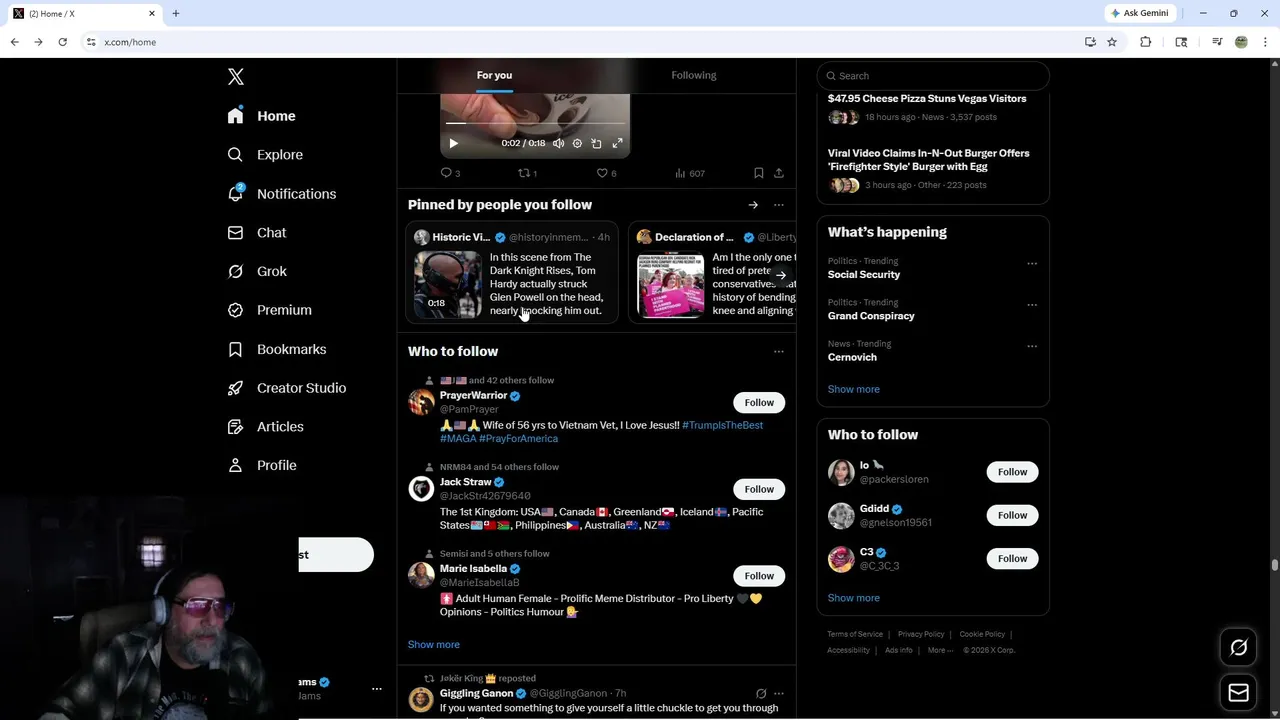Reply to the video post
This screenshot has height=720, width=1280.
click(x=450, y=173)
